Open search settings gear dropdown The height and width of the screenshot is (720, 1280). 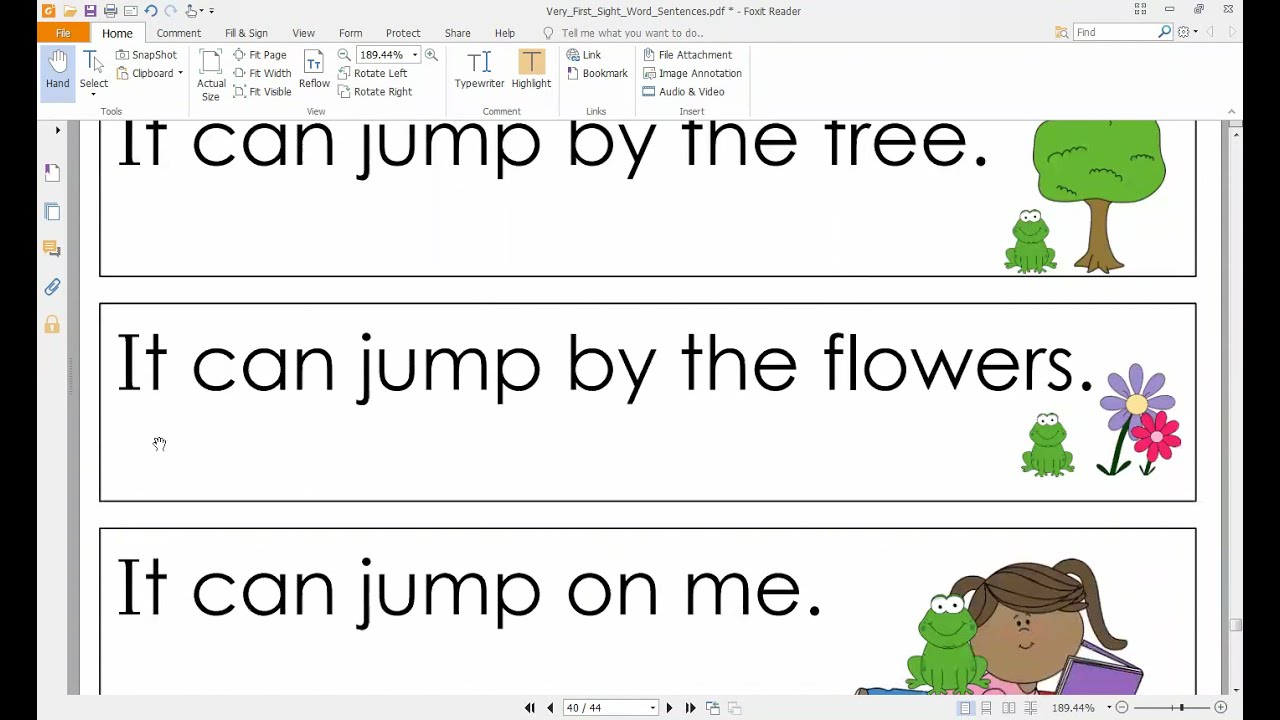1187,32
